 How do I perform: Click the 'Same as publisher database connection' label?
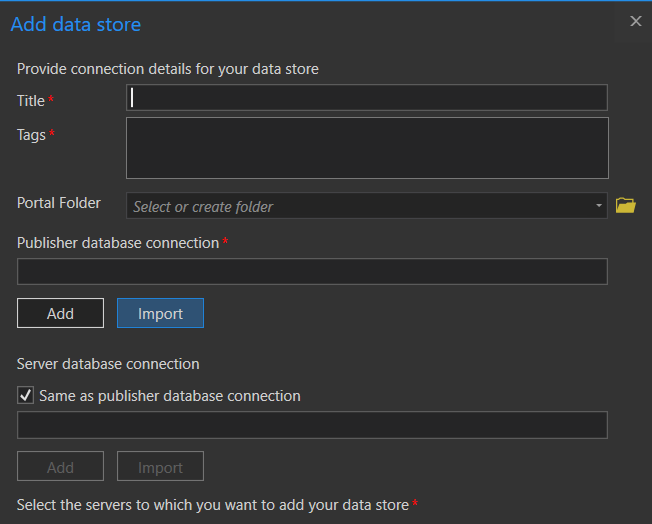[169, 395]
